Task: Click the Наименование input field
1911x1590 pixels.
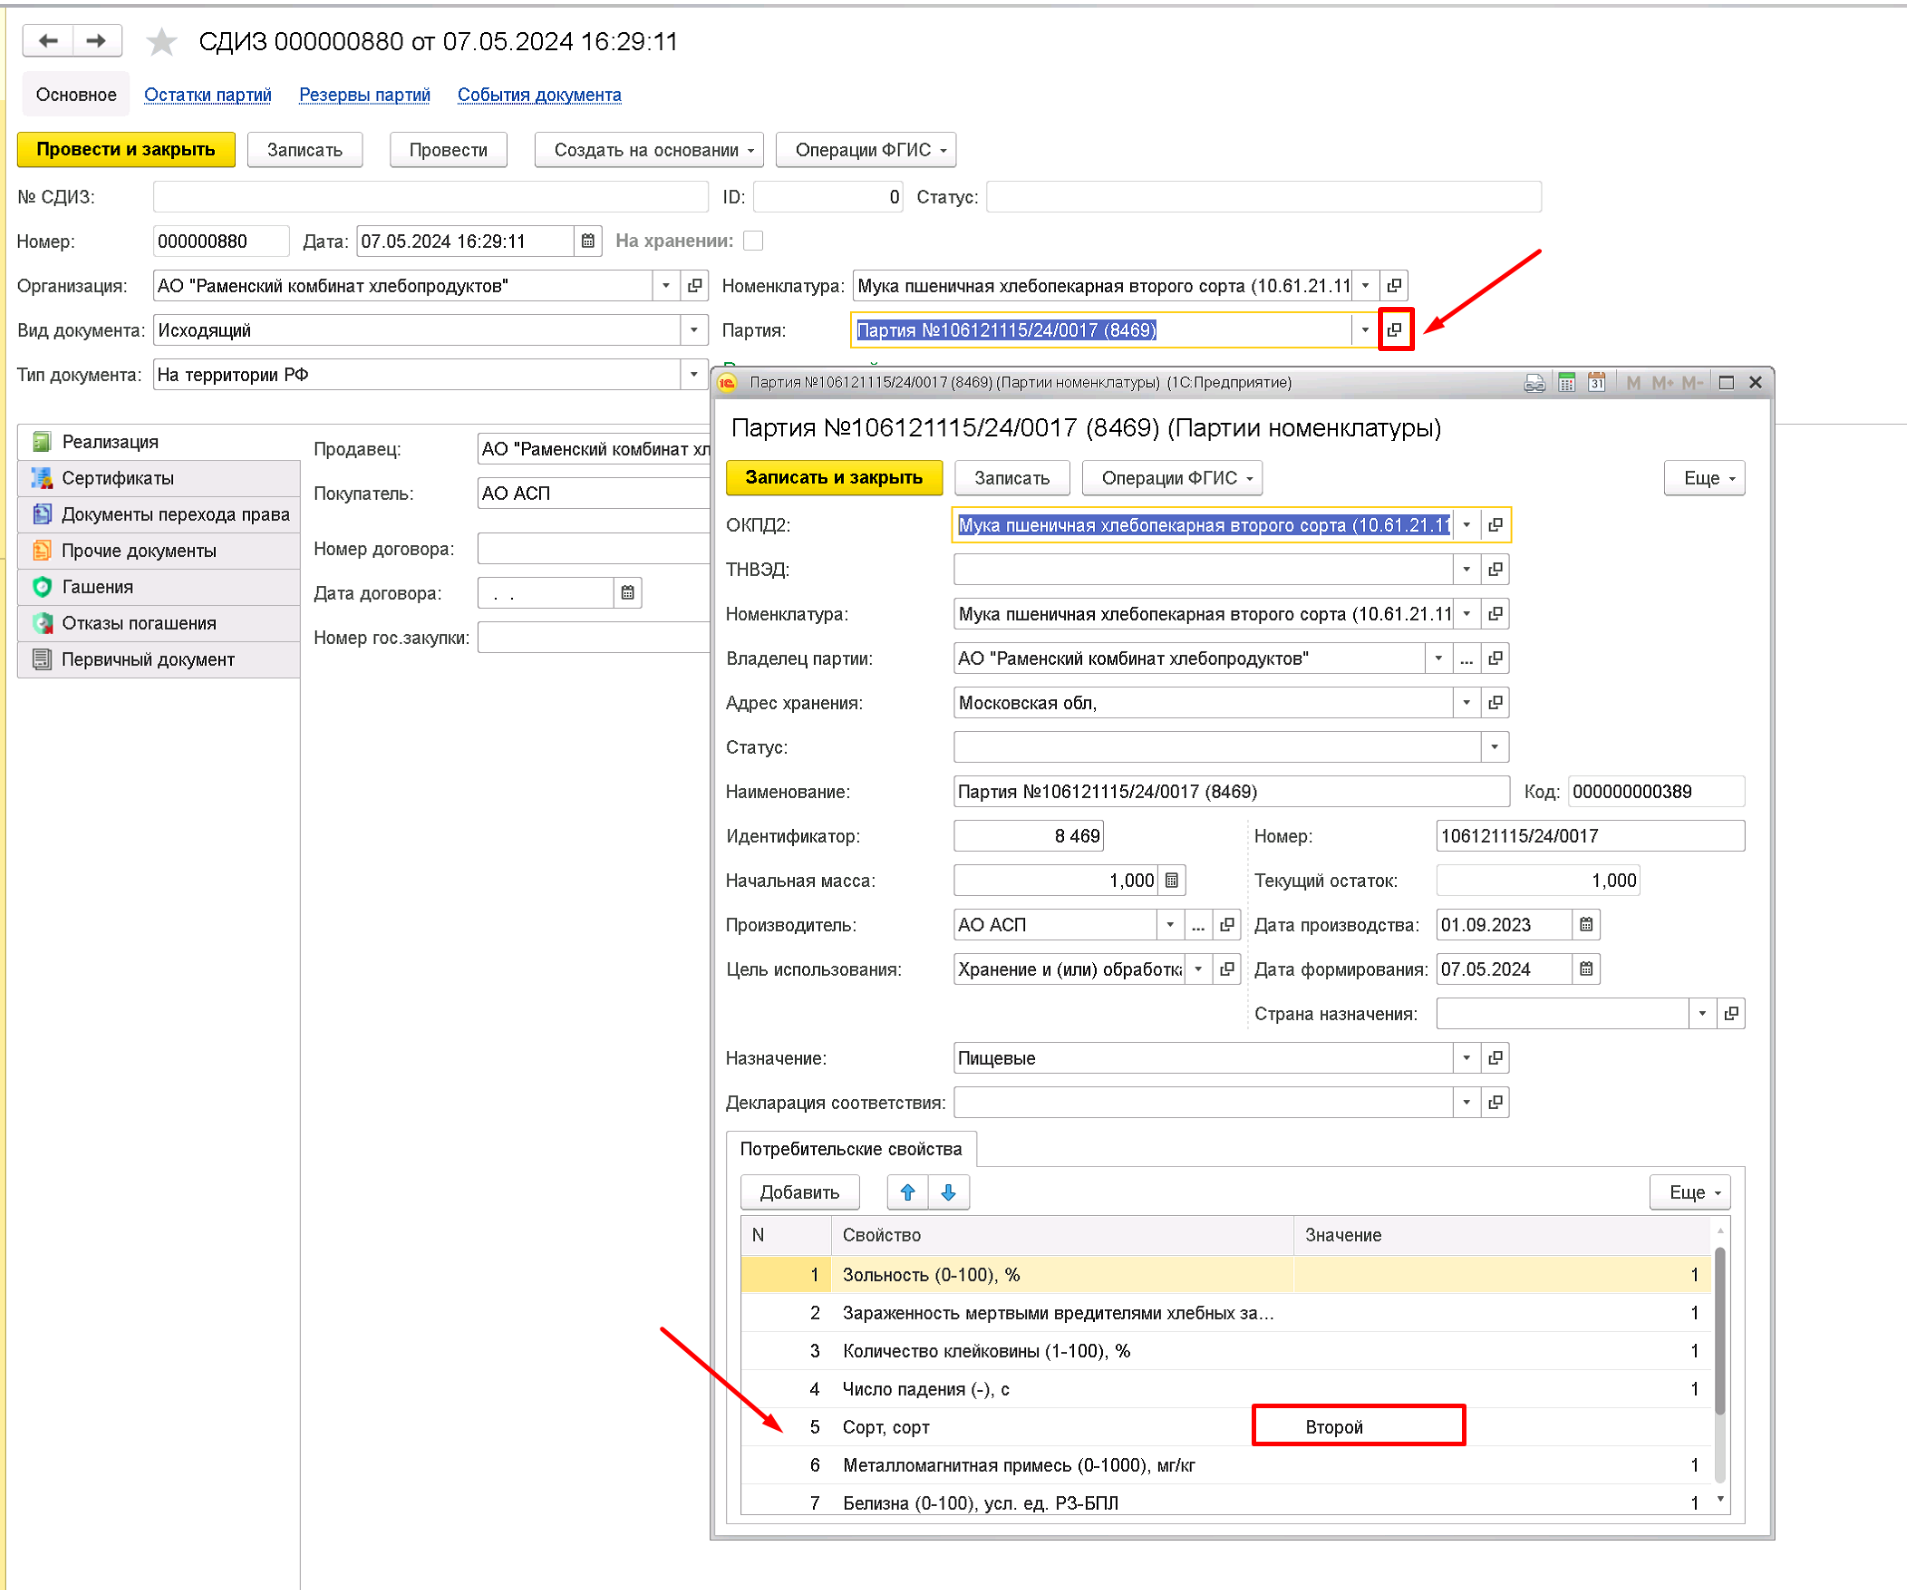Action: [1231, 792]
